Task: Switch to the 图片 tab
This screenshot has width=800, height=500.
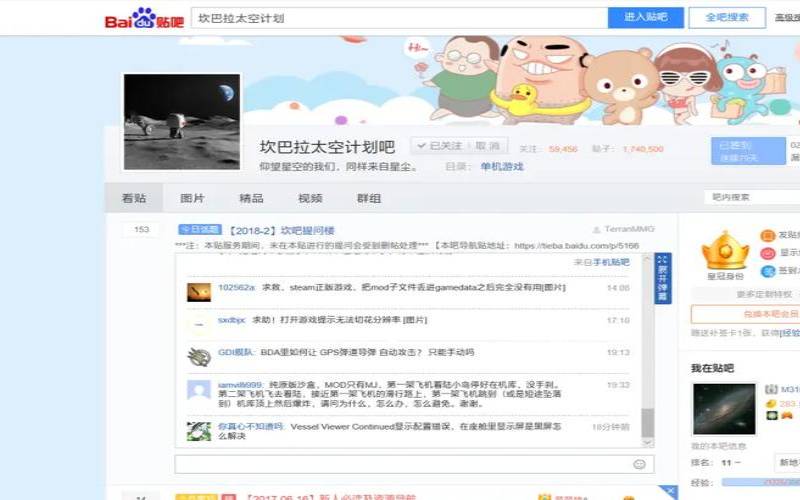Action: 192,198
